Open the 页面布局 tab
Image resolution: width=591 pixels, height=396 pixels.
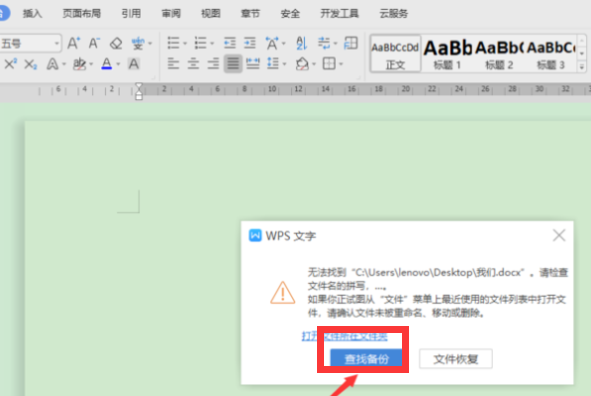(x=81, y=14)
